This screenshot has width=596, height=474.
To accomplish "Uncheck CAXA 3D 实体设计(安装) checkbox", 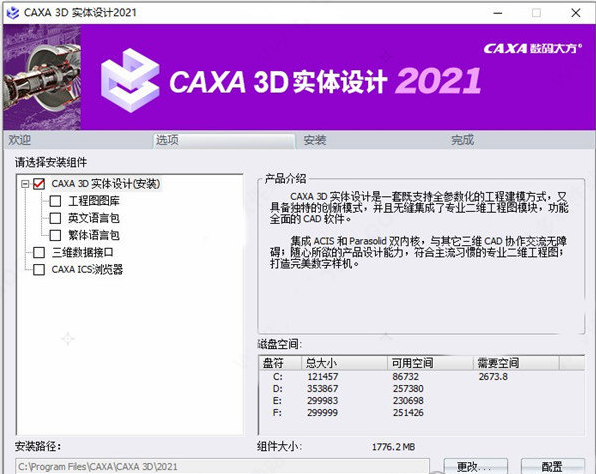I will 39,184.
